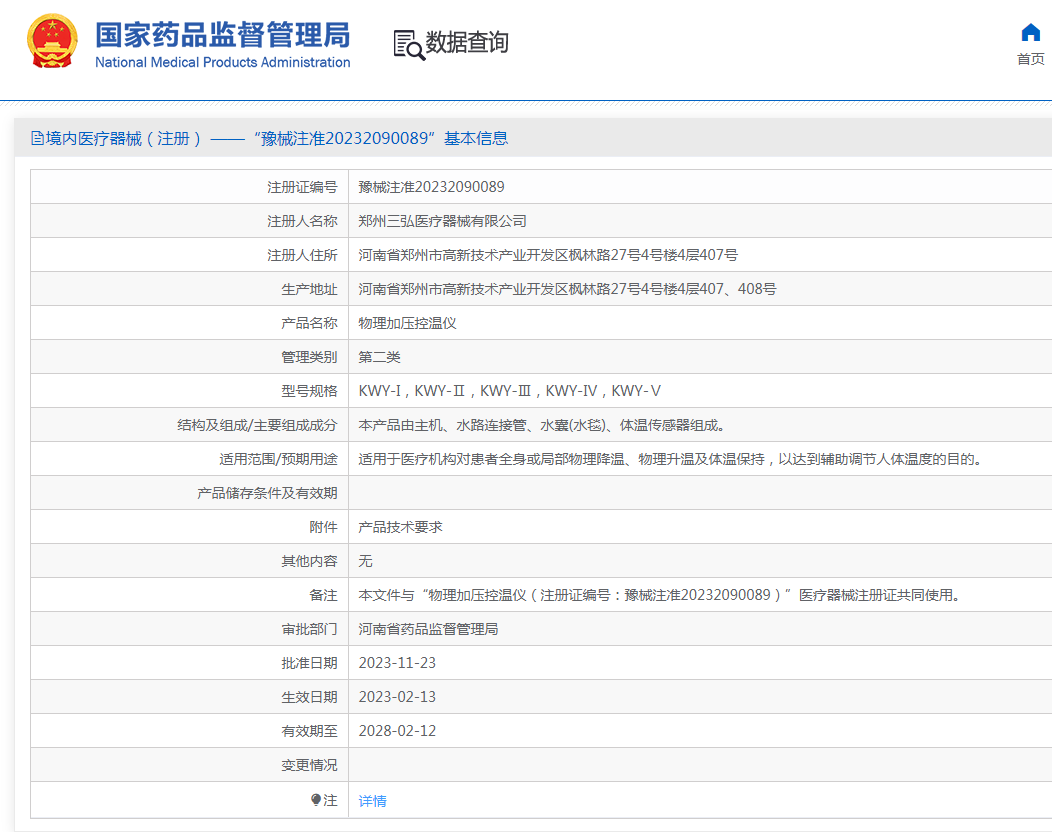Click the document icon before 境内医疗器械（注册）
The height and width of the screenshot is (832, 1052).
tap(35, 138)
